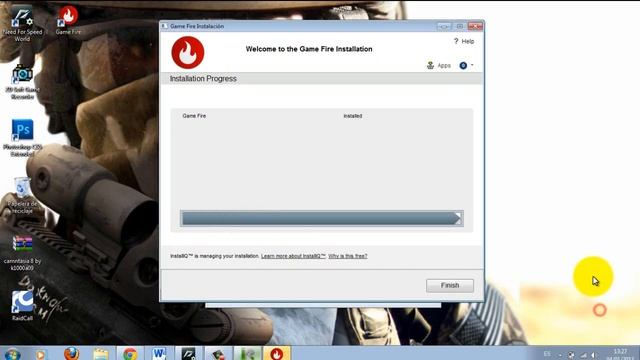Open the Apps menu in installer

point(444,65)
